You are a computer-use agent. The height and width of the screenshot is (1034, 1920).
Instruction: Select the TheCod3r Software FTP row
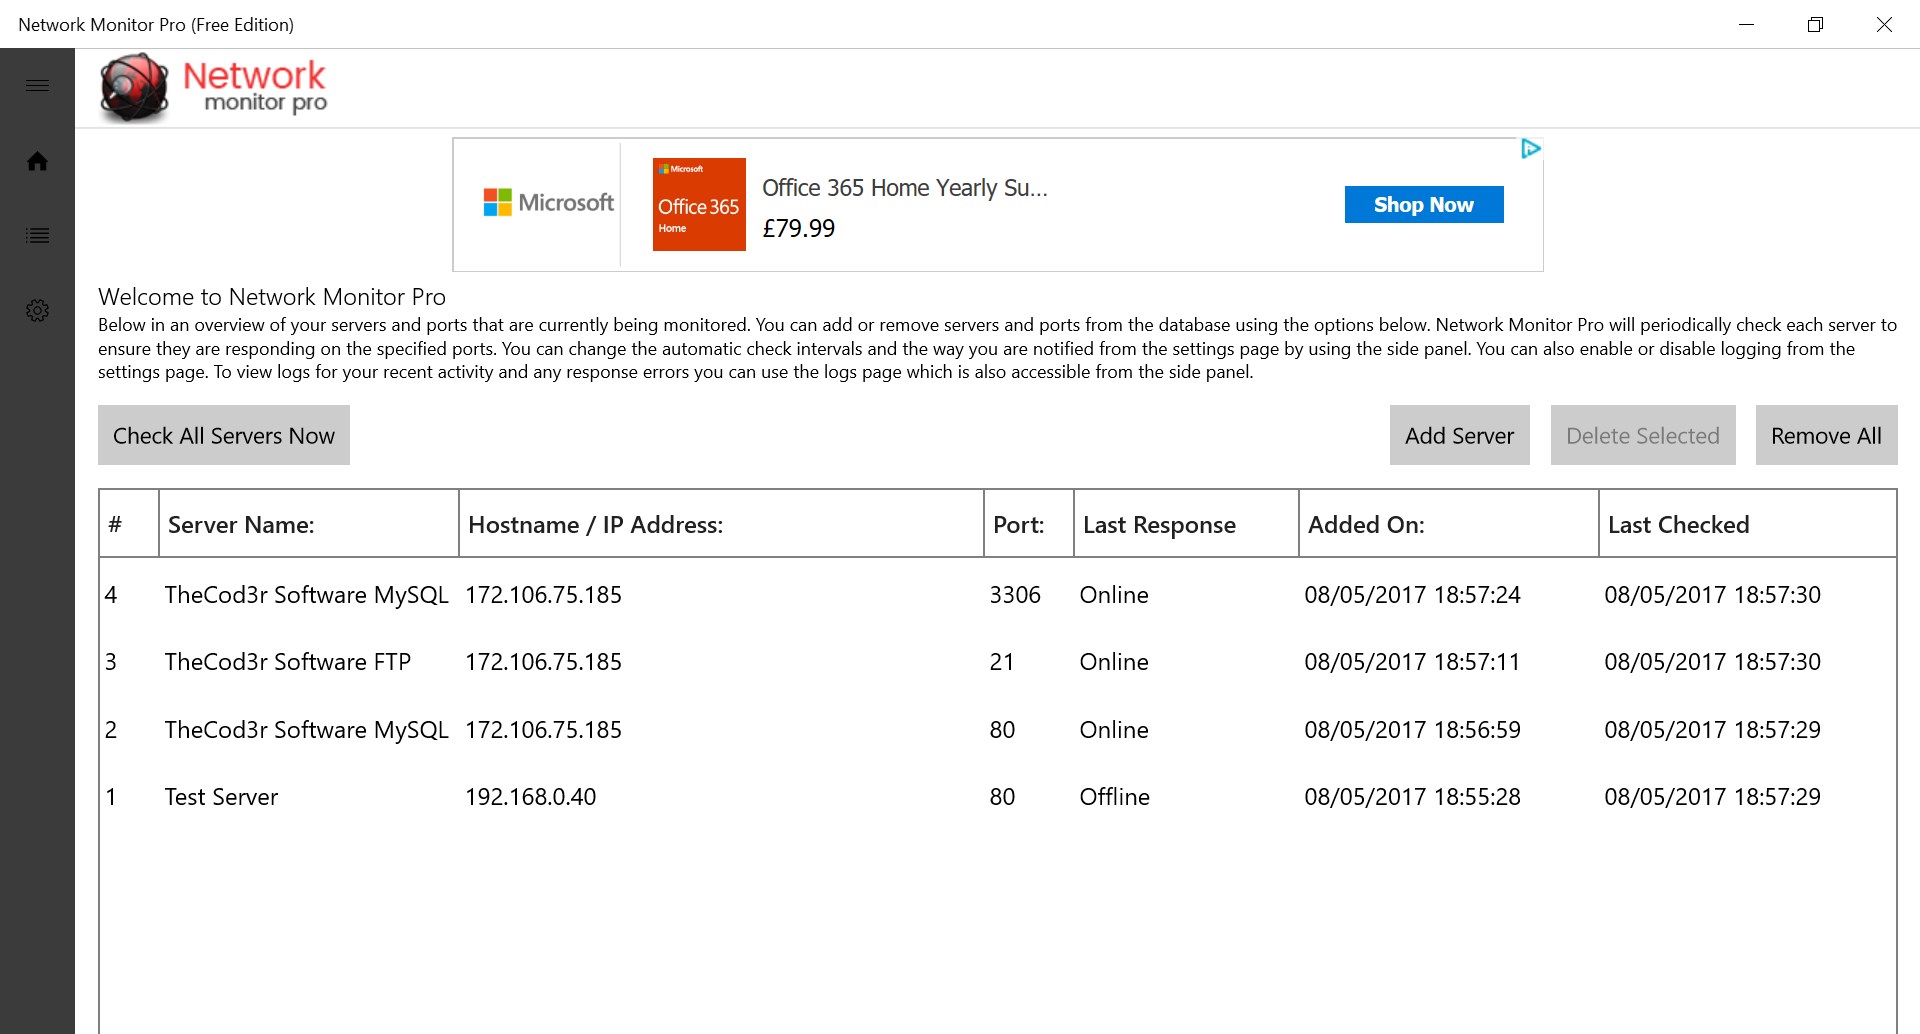tap(288, 662)
